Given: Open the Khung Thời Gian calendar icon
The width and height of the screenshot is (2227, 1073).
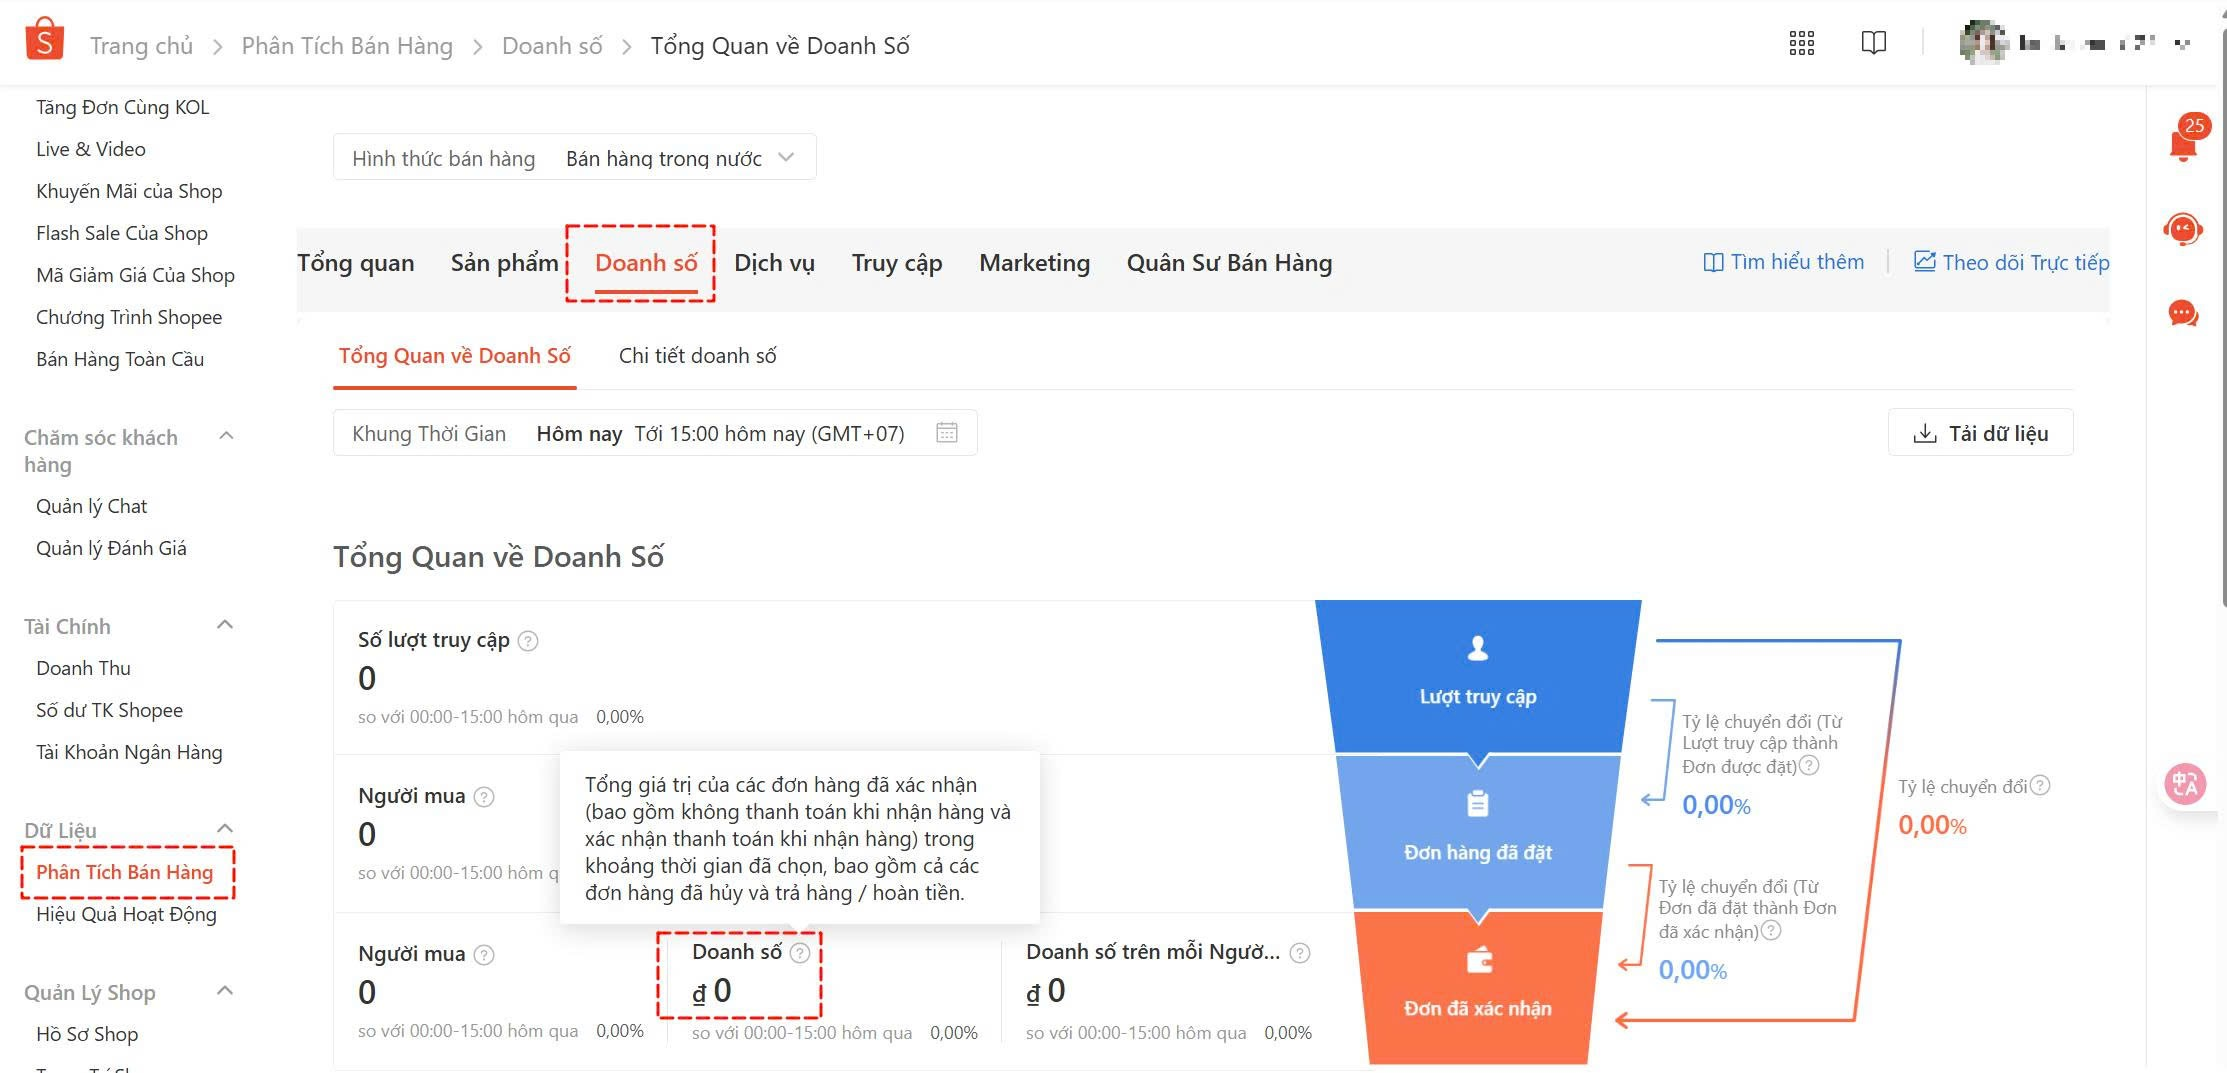Looking at the screenshot, I should point(946,433).
